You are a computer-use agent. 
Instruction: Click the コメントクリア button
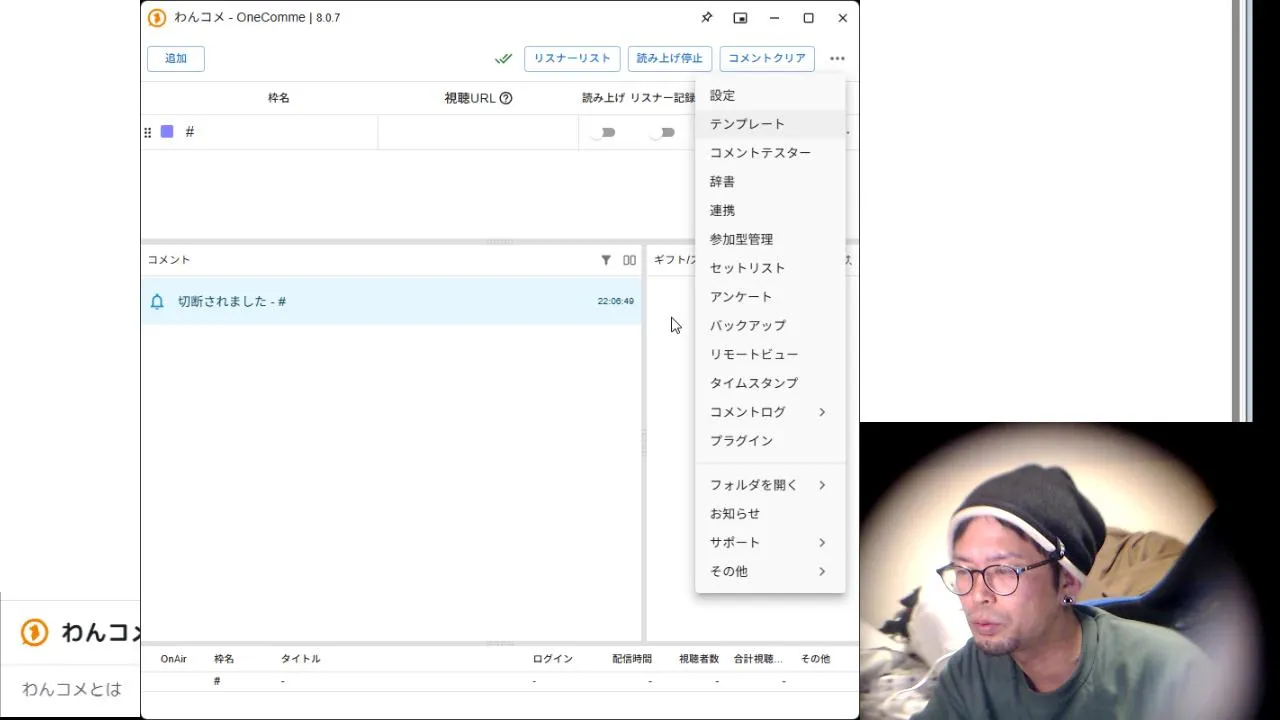767,58
